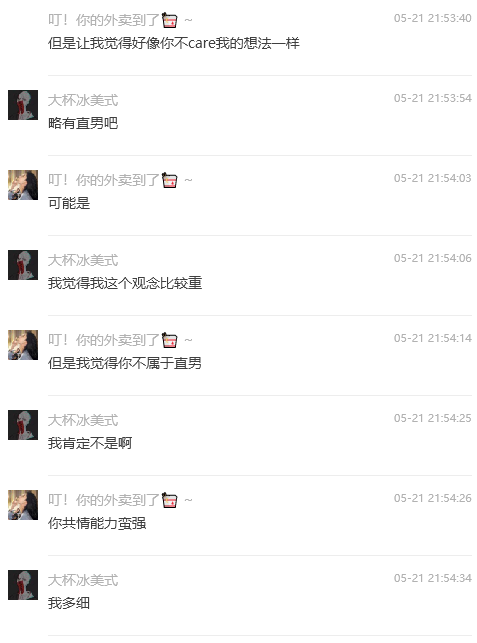
Task: Click avatar beside message 你共情能力蛮强
Action: tap(23, 505)
